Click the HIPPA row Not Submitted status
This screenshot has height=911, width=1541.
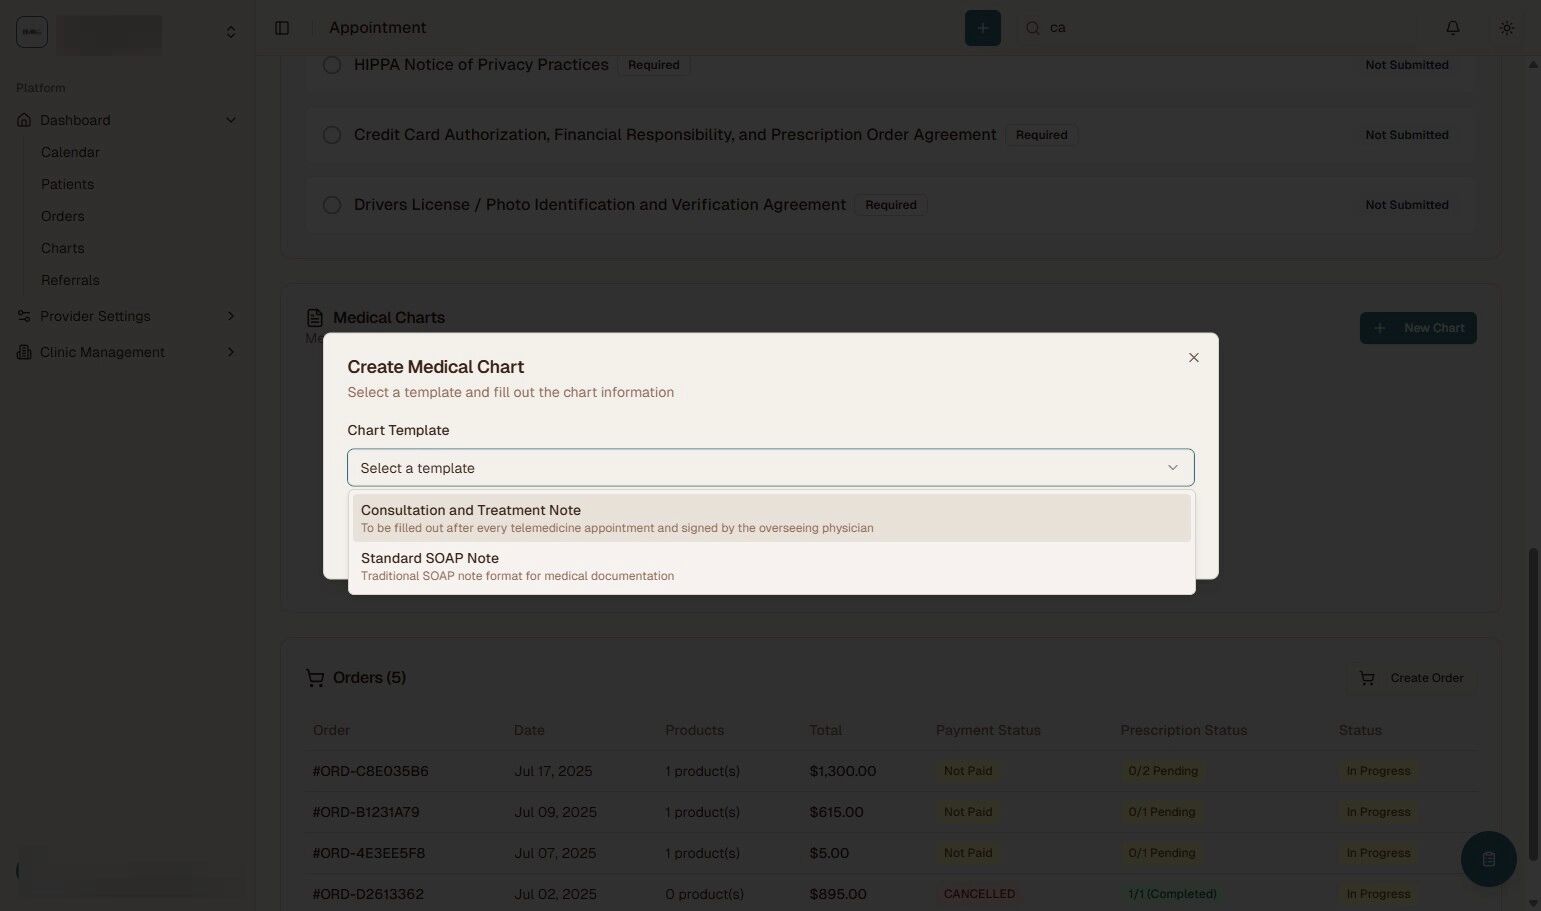1406,65
